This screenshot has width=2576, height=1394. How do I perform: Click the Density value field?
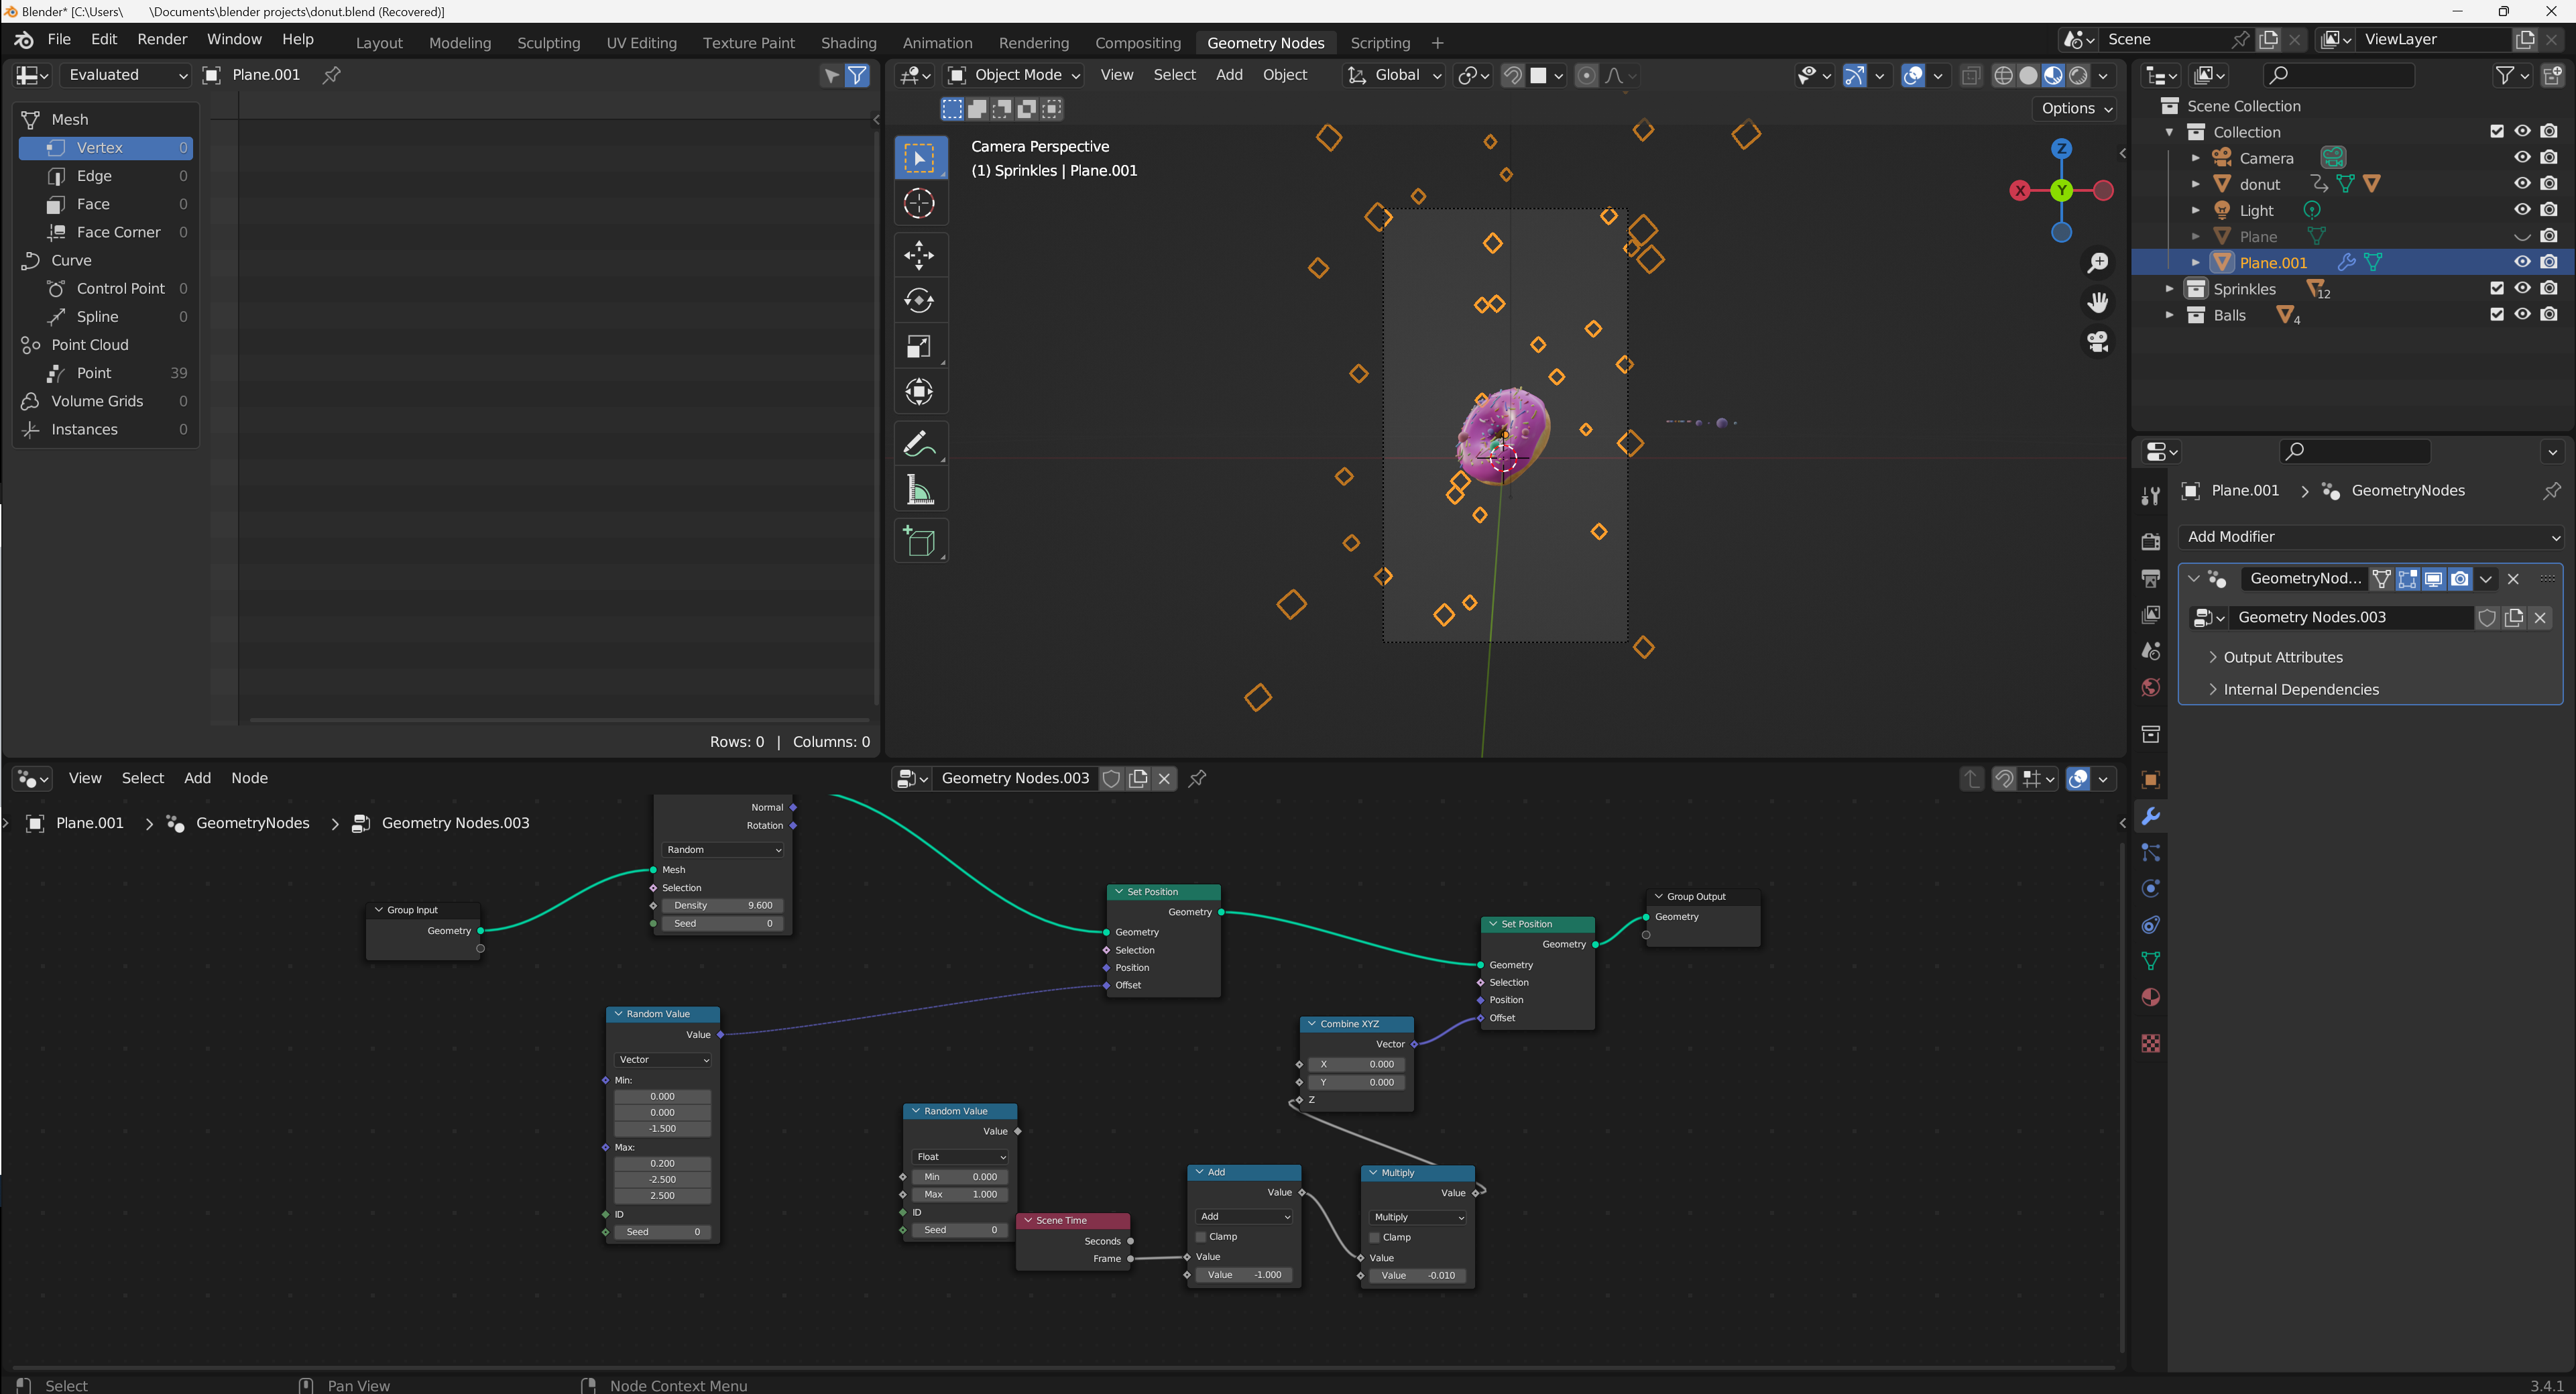722,905
